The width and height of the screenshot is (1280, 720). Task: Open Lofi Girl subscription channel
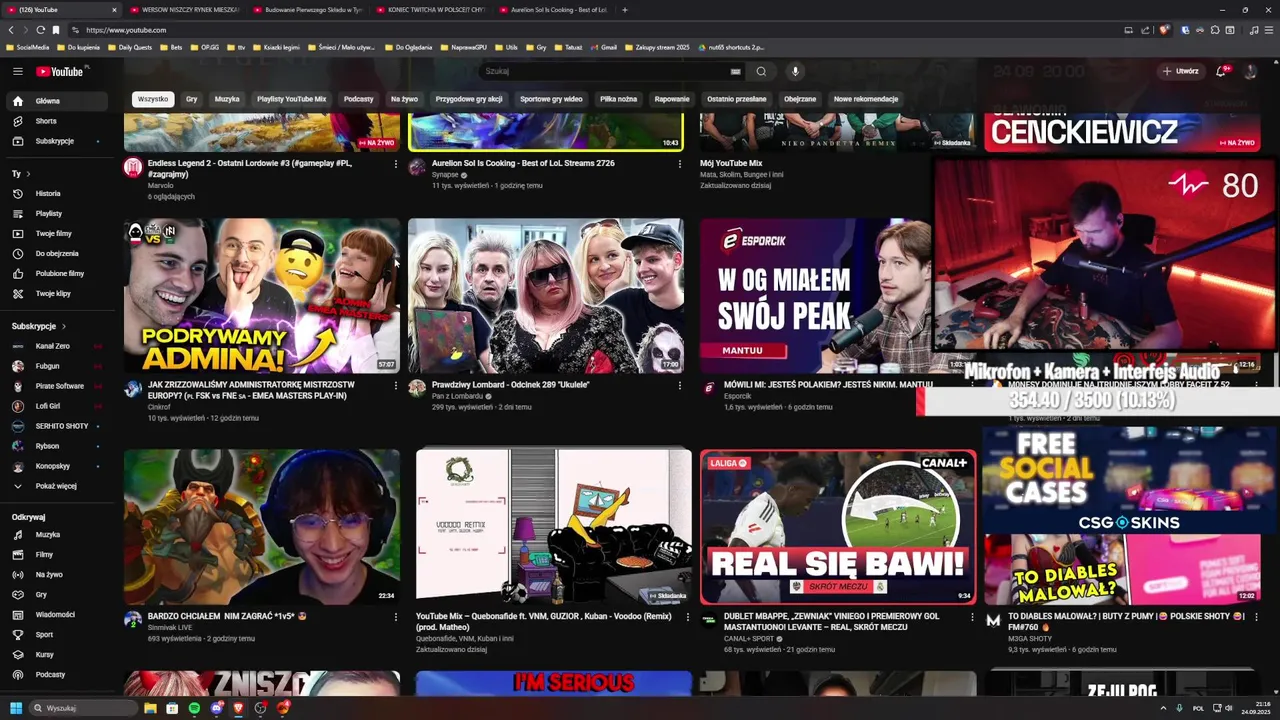coord(56,406)
